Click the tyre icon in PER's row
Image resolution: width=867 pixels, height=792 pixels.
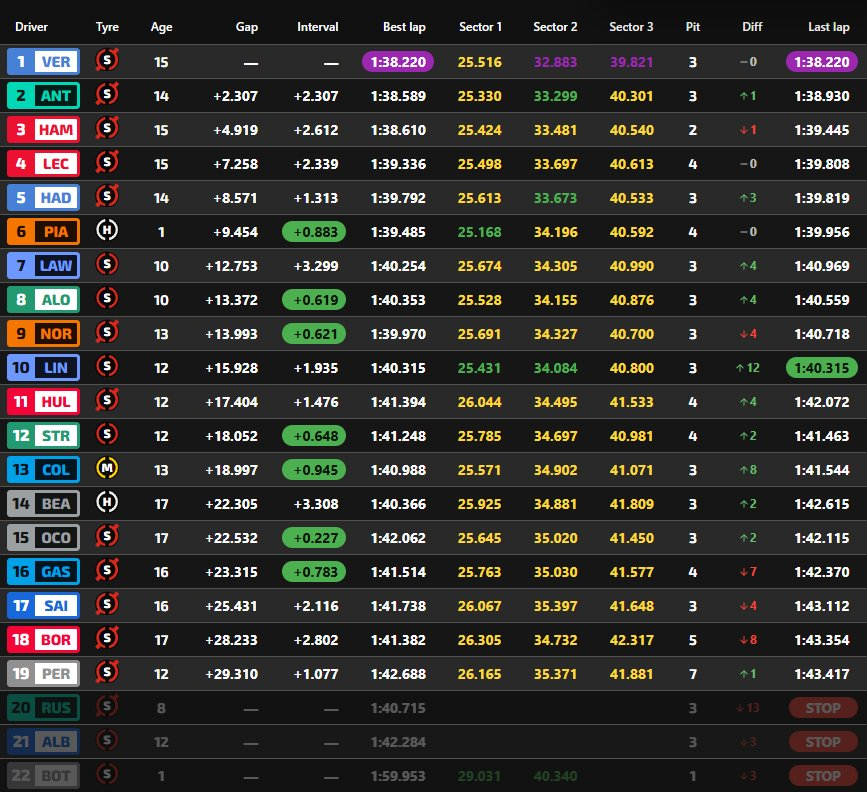pyautogui.click(x=107, y=672)
